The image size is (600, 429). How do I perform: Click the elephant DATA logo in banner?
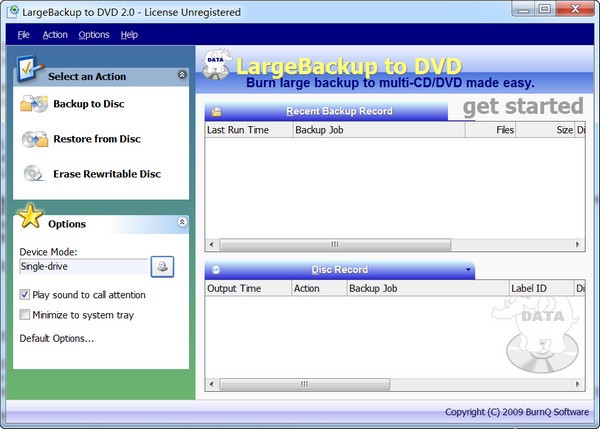[x=217, y=64]
